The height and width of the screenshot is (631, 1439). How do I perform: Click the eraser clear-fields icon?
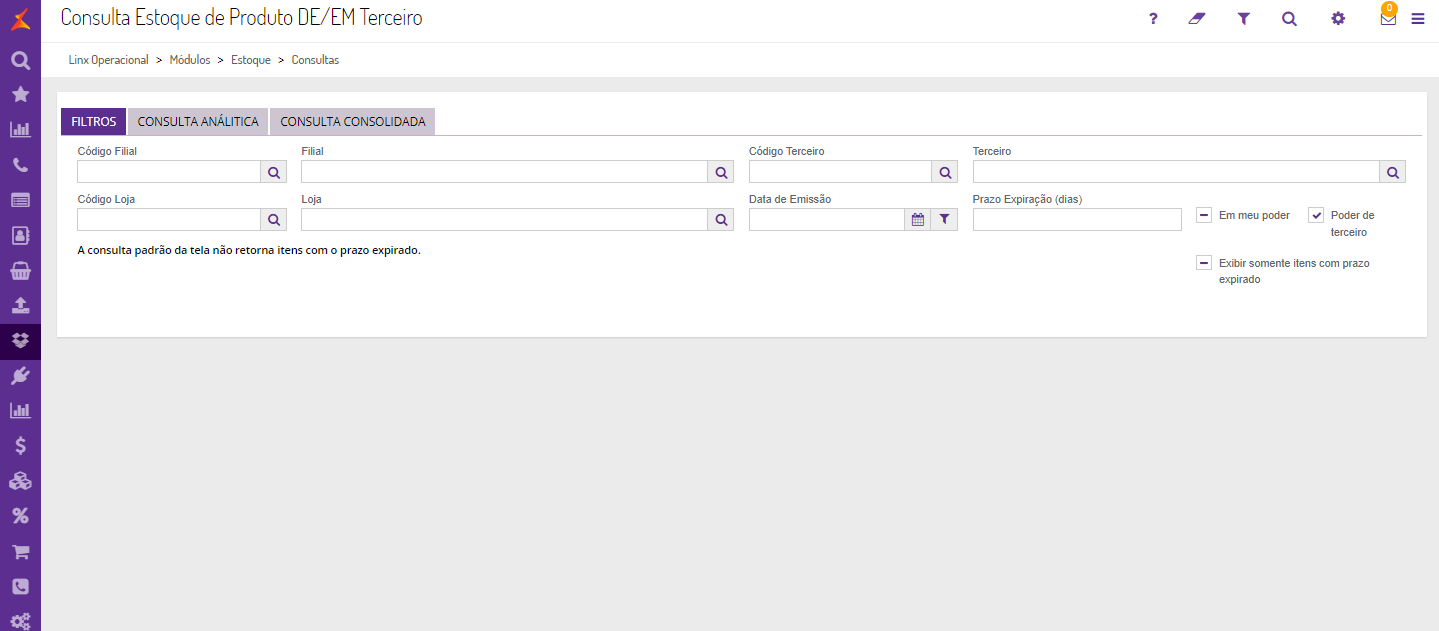coord(1197,18)
